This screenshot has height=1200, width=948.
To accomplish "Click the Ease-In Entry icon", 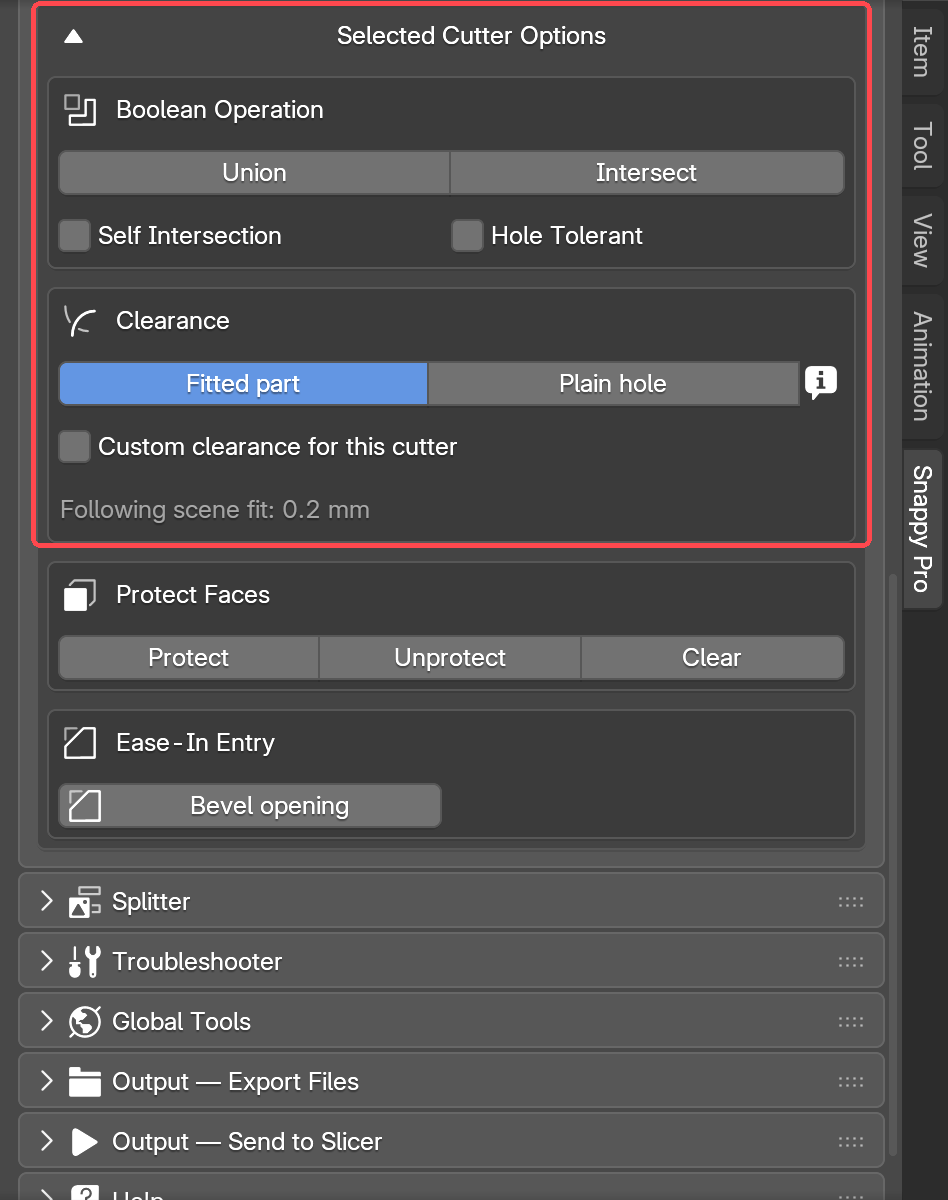I will (x=80, y=743).
